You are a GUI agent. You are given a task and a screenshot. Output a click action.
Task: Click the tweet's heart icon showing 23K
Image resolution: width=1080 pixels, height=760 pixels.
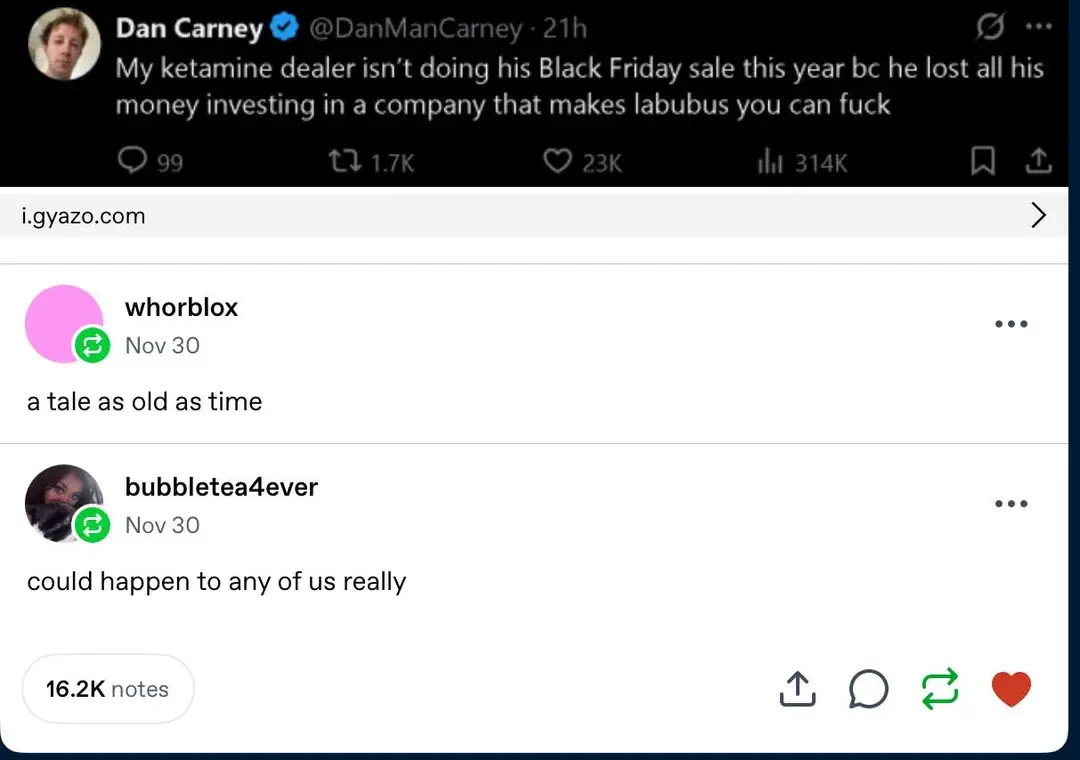point(557,162)
